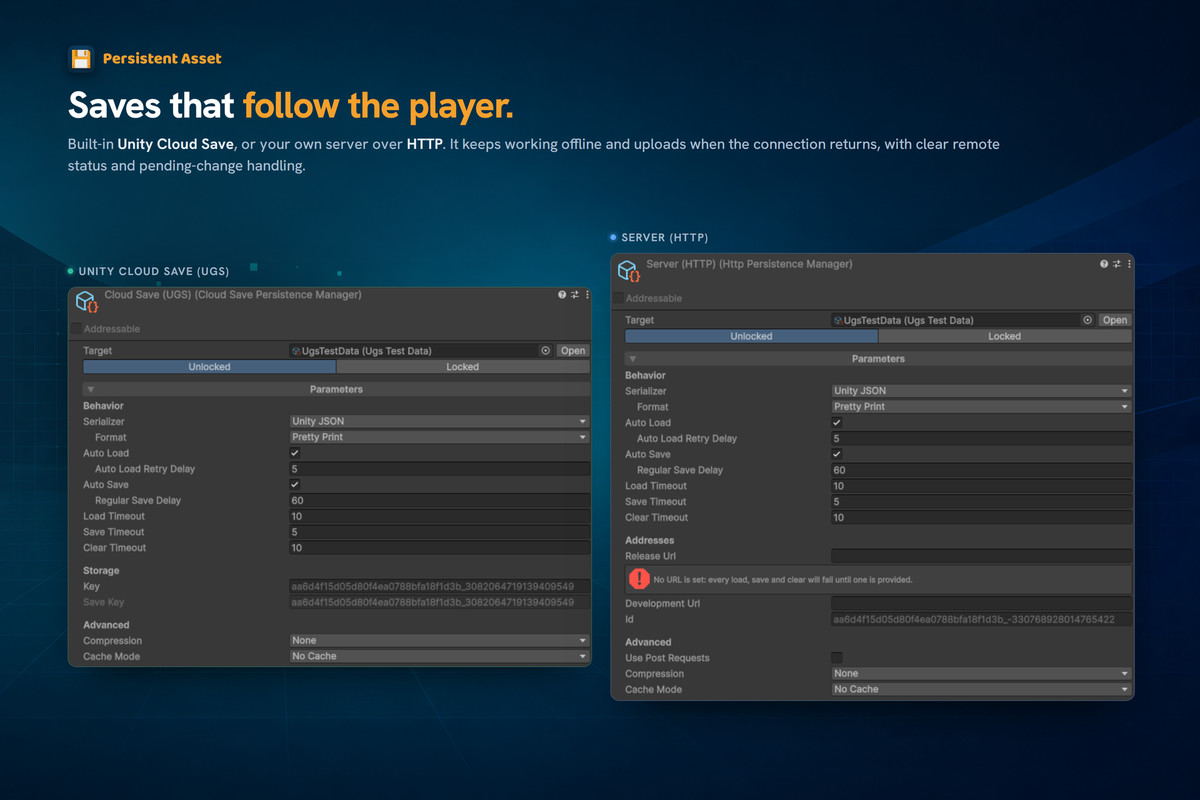Open Serializer dropdown in Server (HTTP) panel
Viewport: 1200px width, 800px height.
click(981, 391)
